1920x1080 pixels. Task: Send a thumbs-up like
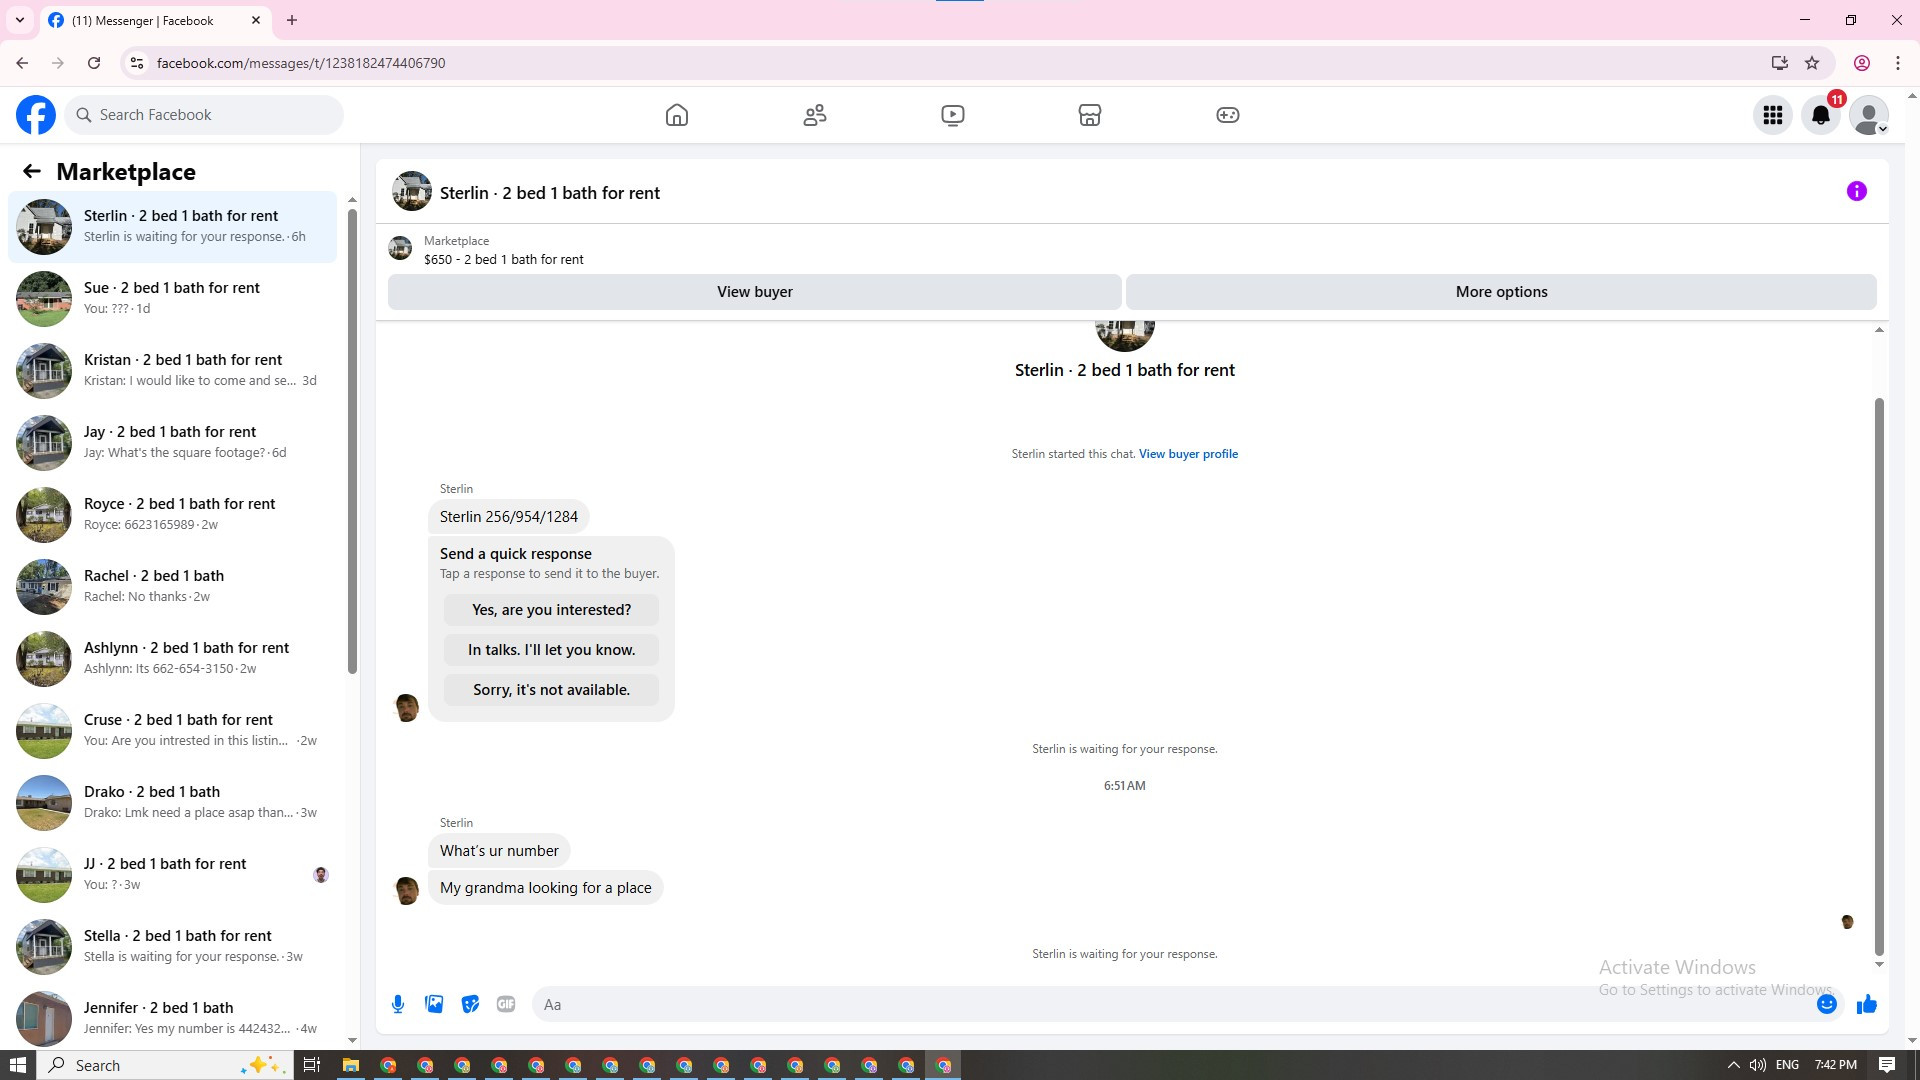pos(1866,1004)
